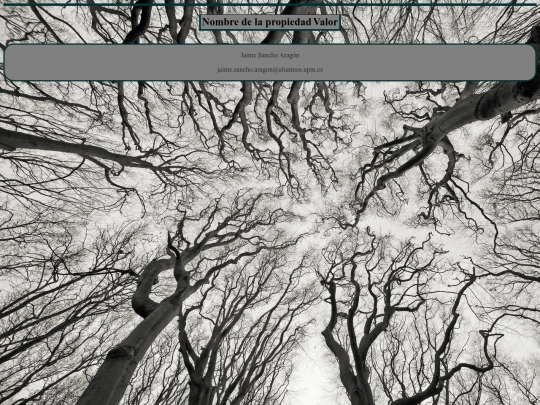Click the email jaime.sancho.aragon@alumnos.upm.es

coord(270,70)
